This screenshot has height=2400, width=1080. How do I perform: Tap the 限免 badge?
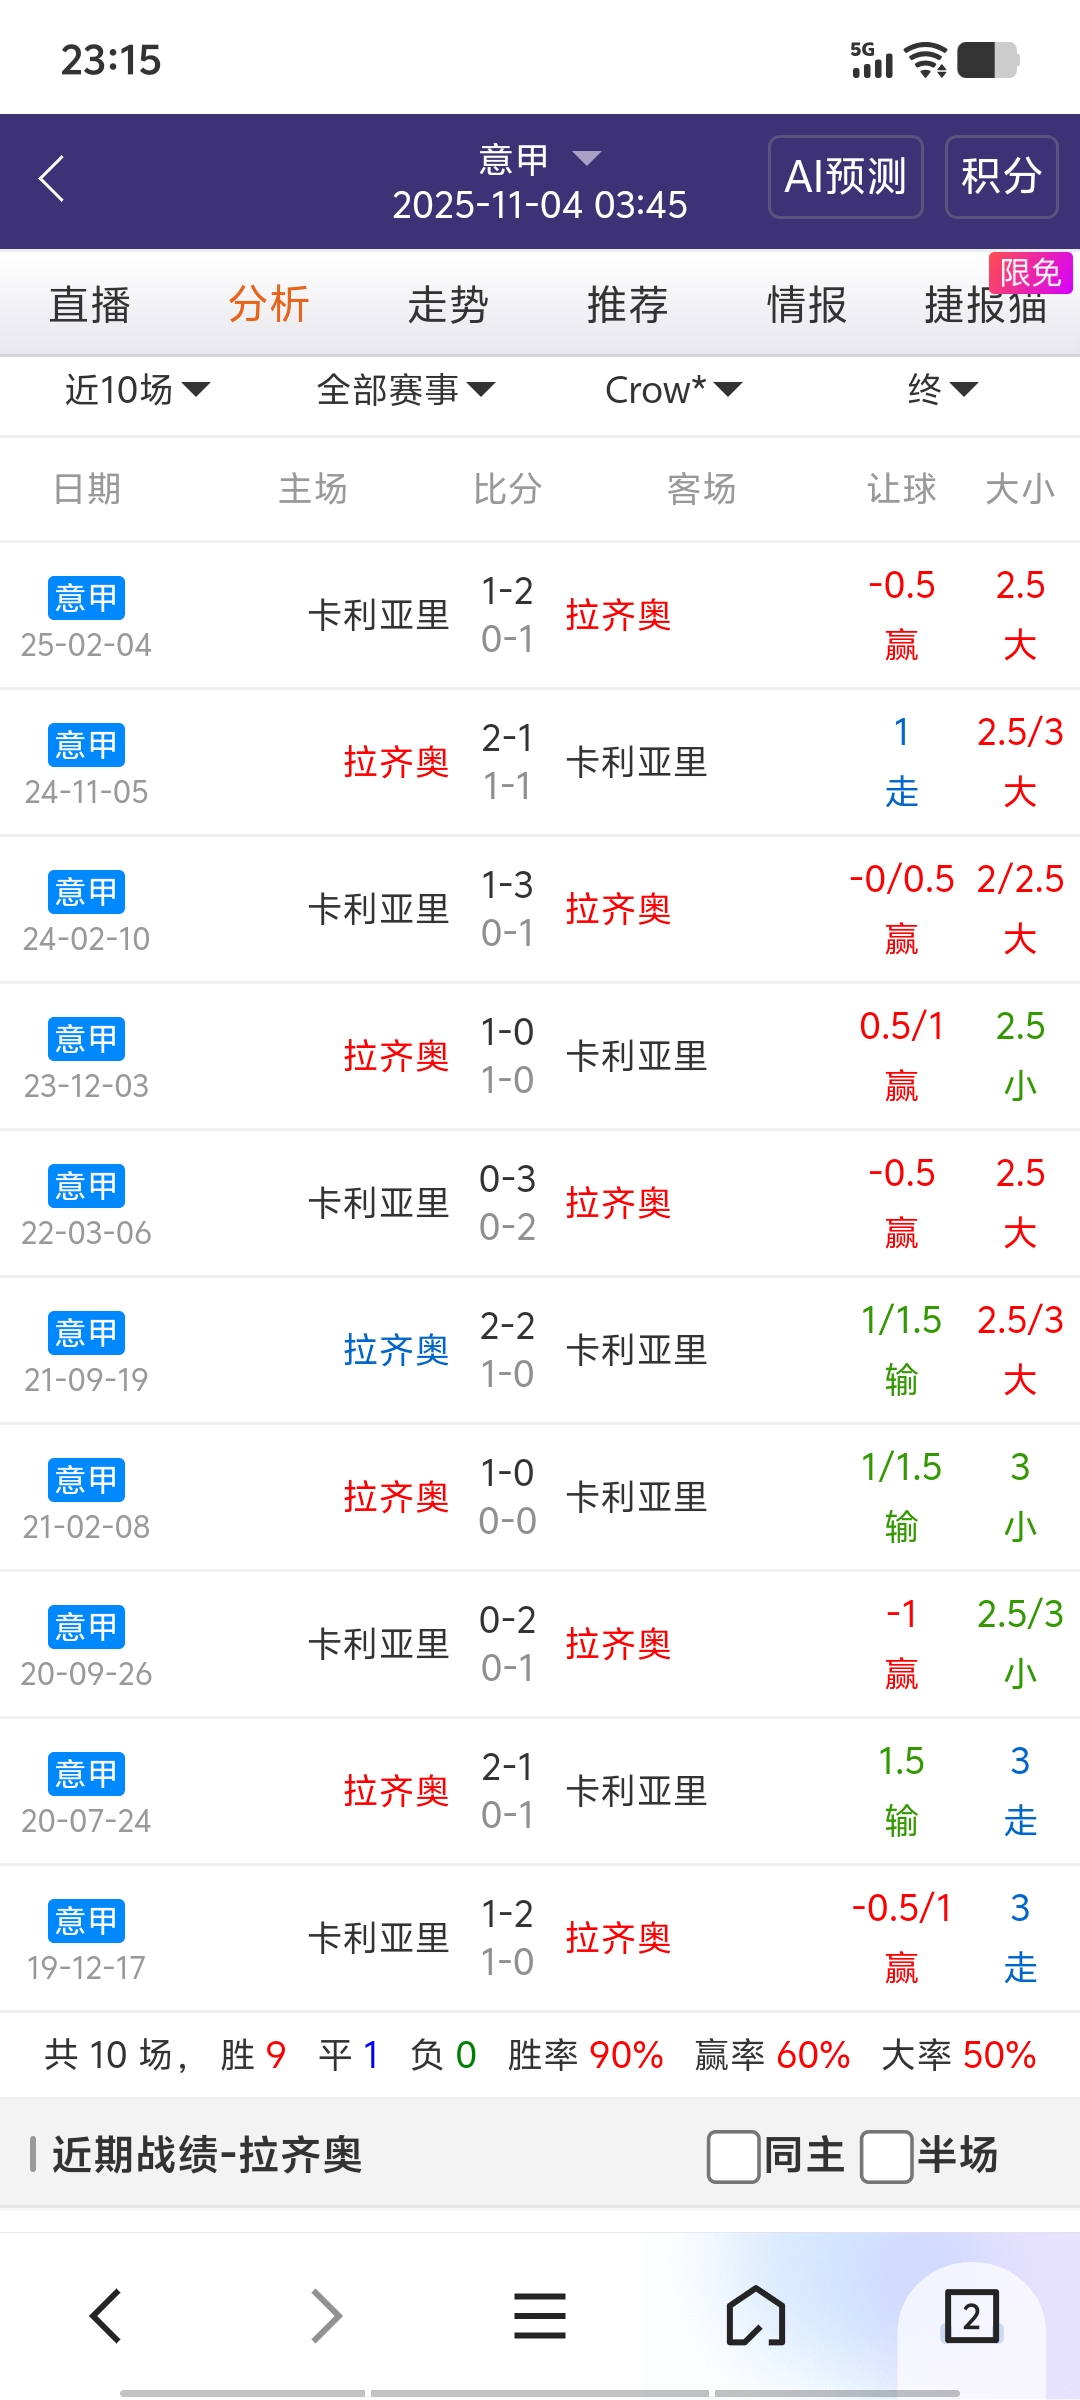point(1030,273)
